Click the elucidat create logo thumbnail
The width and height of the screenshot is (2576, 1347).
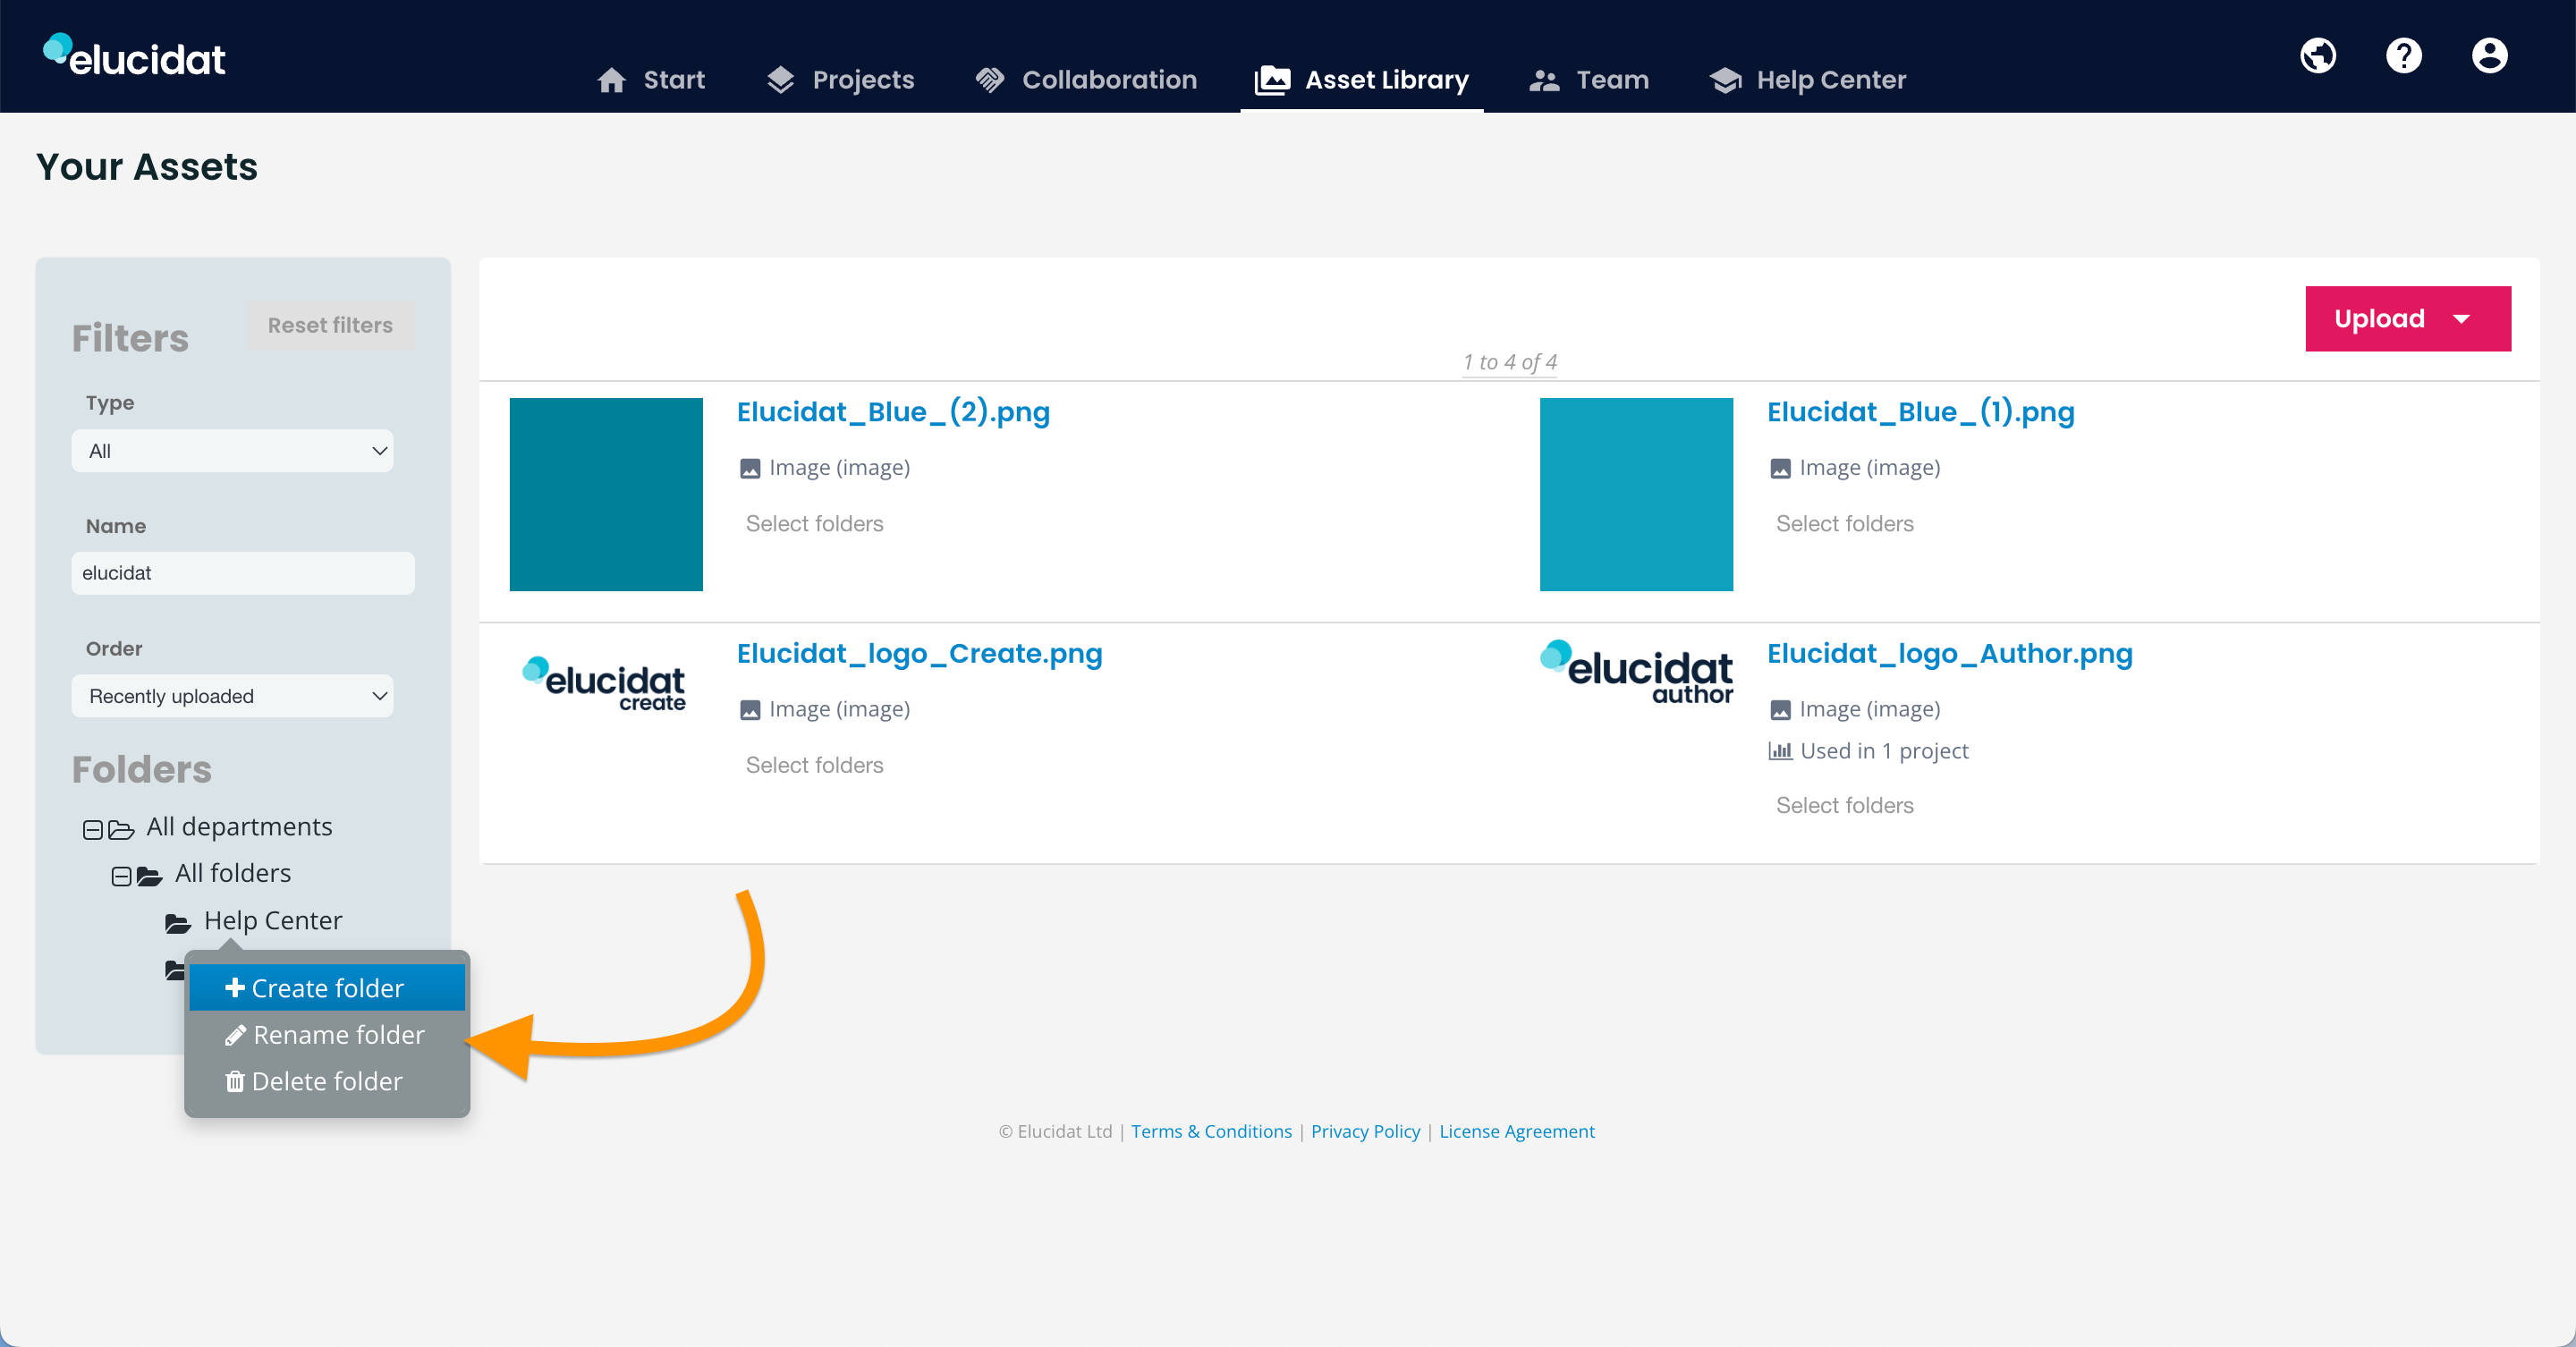tap(604, 685)
